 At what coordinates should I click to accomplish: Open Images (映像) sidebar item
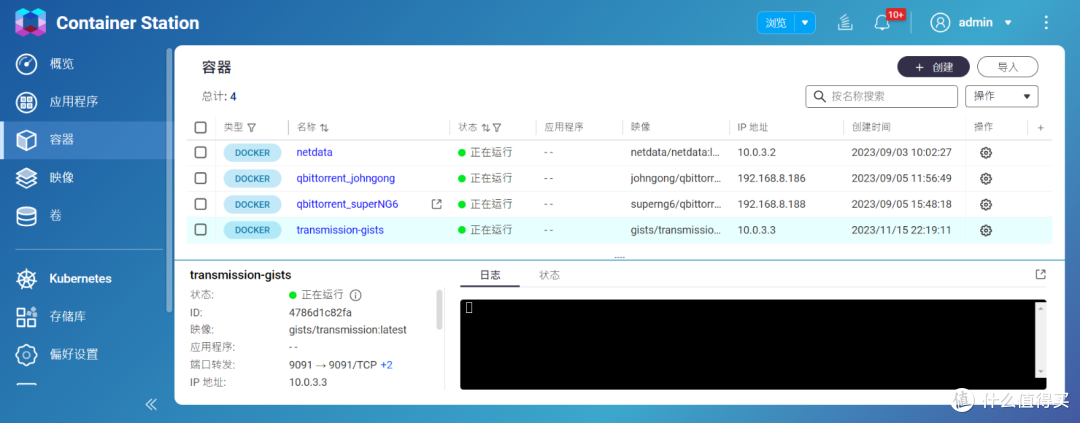[61, 178]
